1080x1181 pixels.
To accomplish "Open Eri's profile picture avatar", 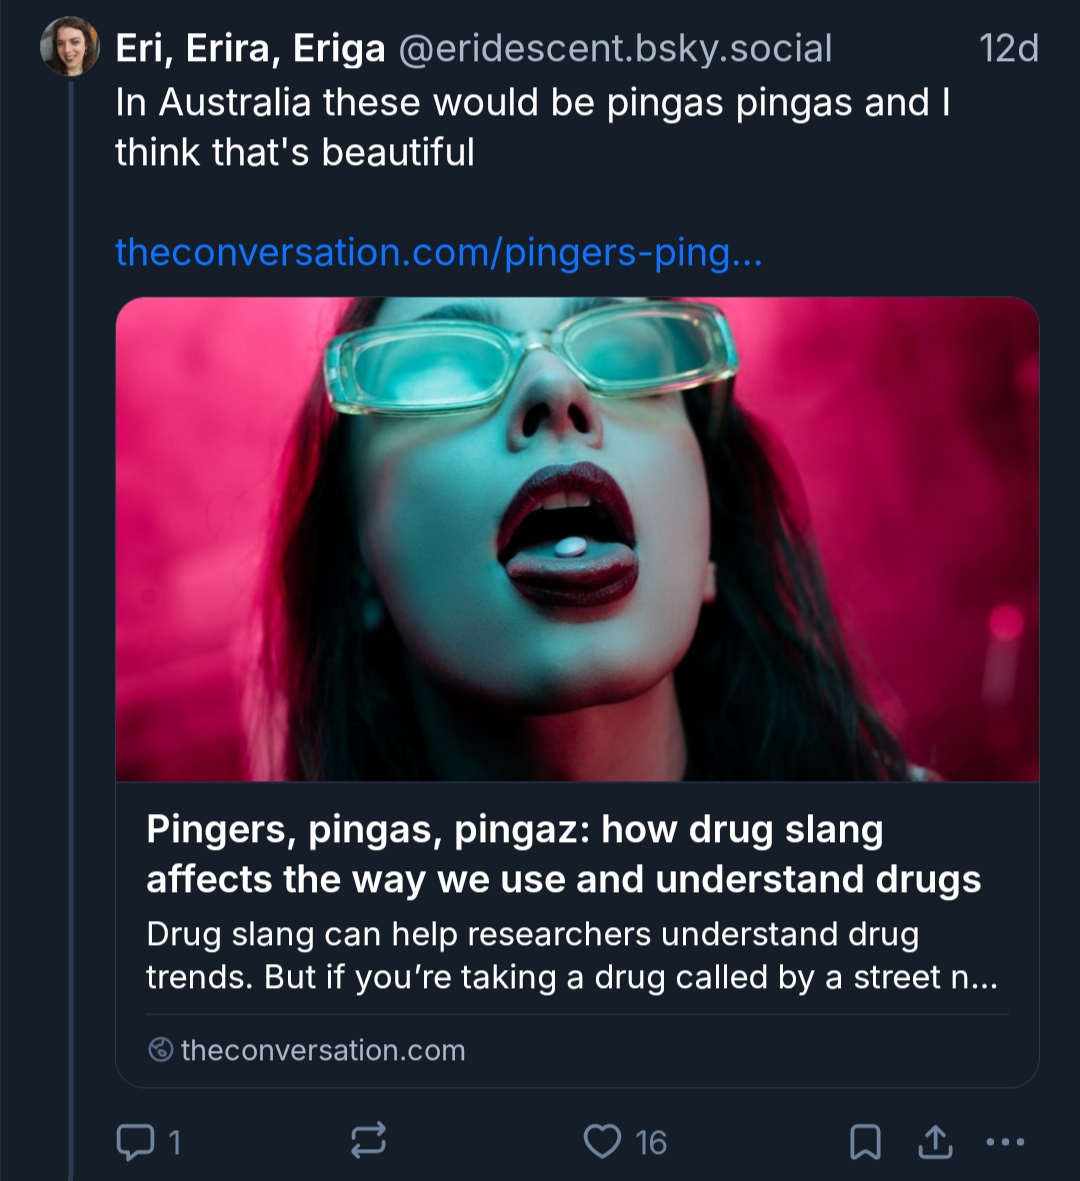I will (70, 47).
